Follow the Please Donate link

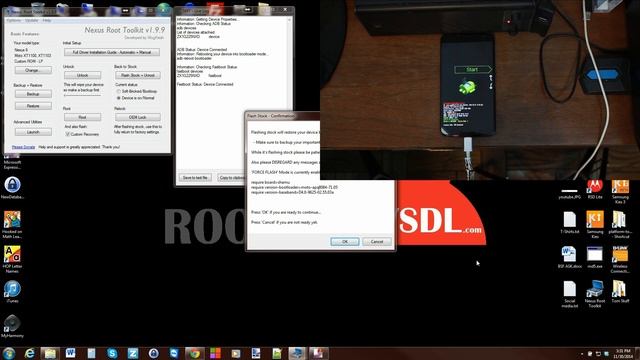(23, 147)
